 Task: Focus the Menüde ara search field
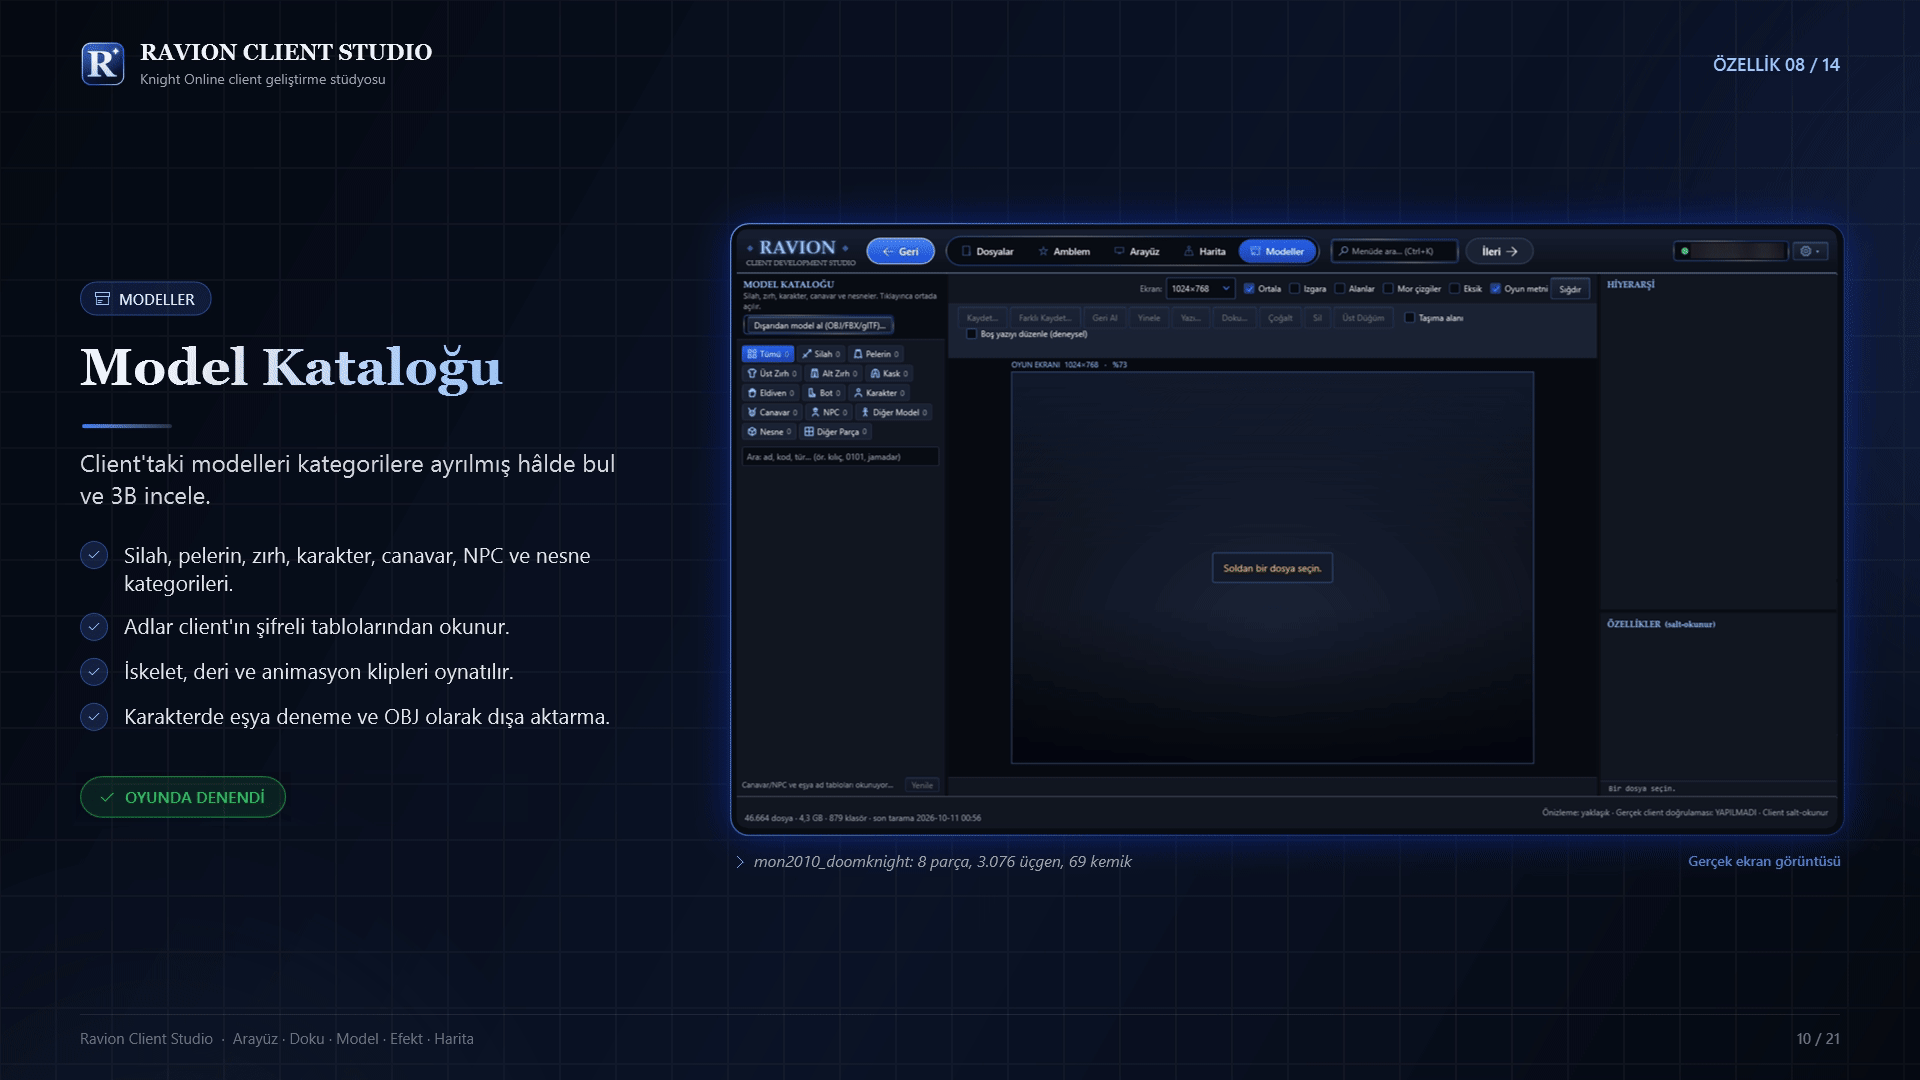click(x=1394, y=251)
